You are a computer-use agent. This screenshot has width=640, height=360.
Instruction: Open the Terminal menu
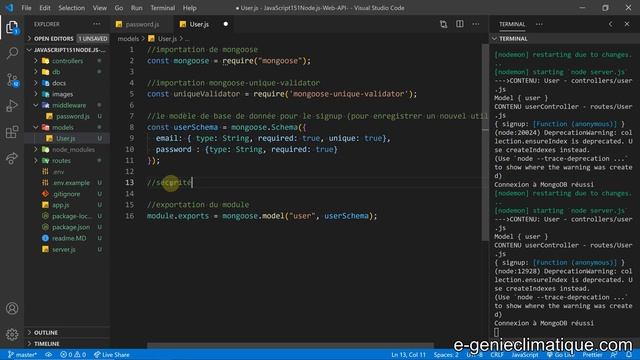[x=162, y=8]
